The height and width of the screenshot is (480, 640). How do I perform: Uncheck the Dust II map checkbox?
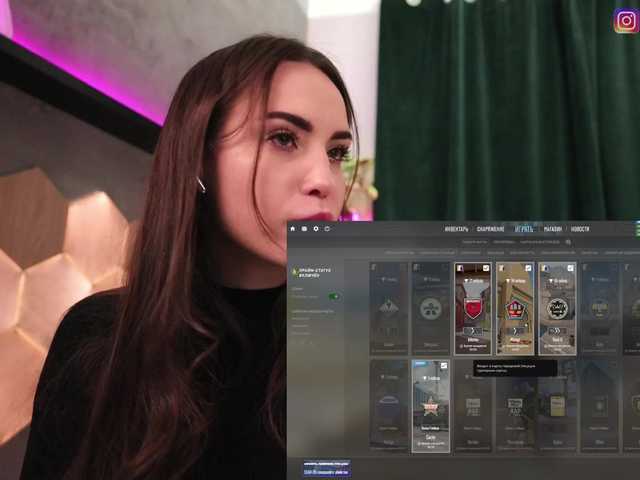coord(570,268)
